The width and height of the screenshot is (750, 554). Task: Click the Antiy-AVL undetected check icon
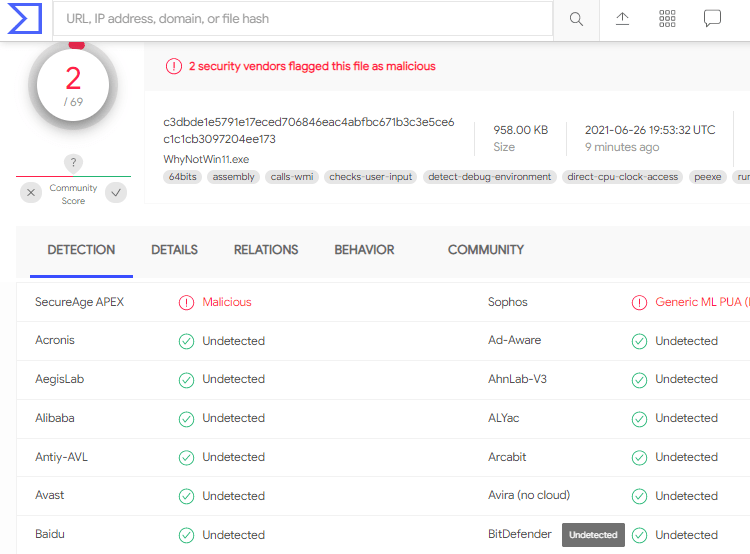(x=186, y=457)
